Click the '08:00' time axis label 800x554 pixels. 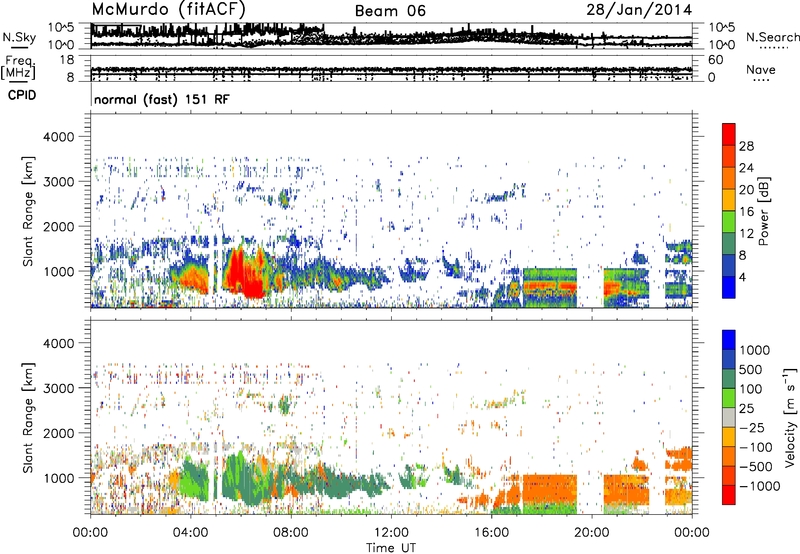[x=291, y=533]
